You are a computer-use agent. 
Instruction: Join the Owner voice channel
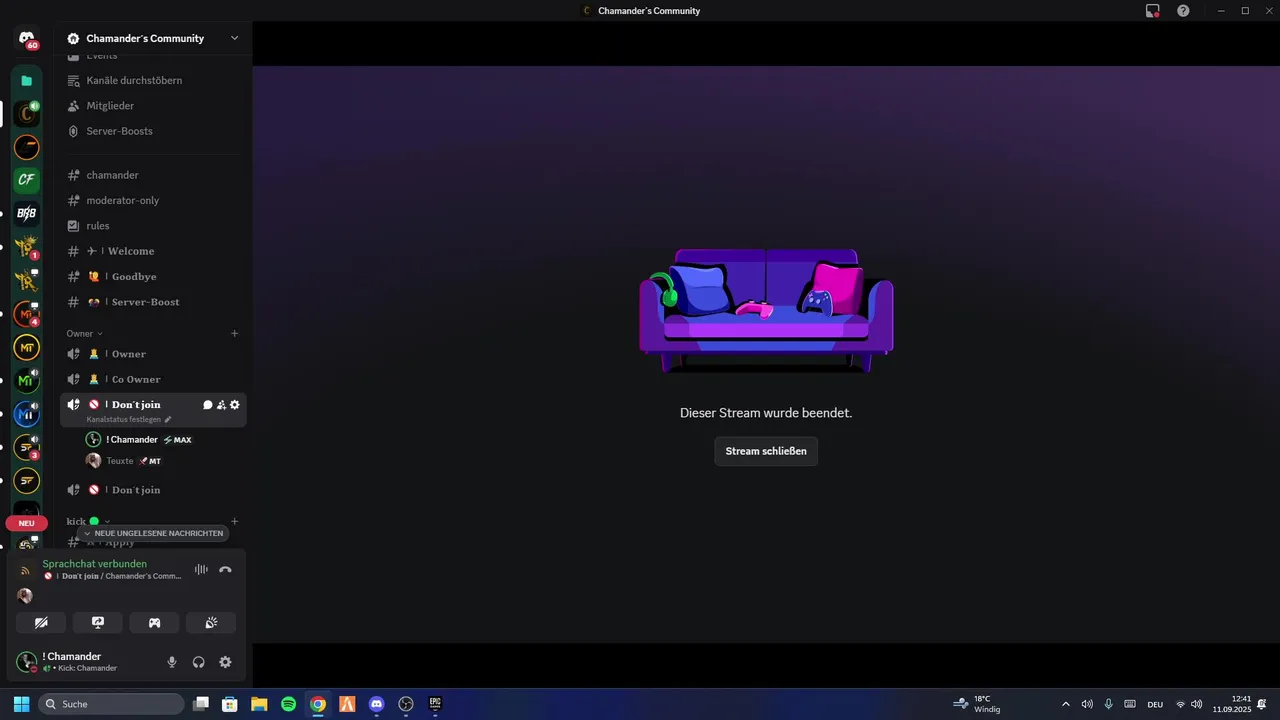click(152, 354)
